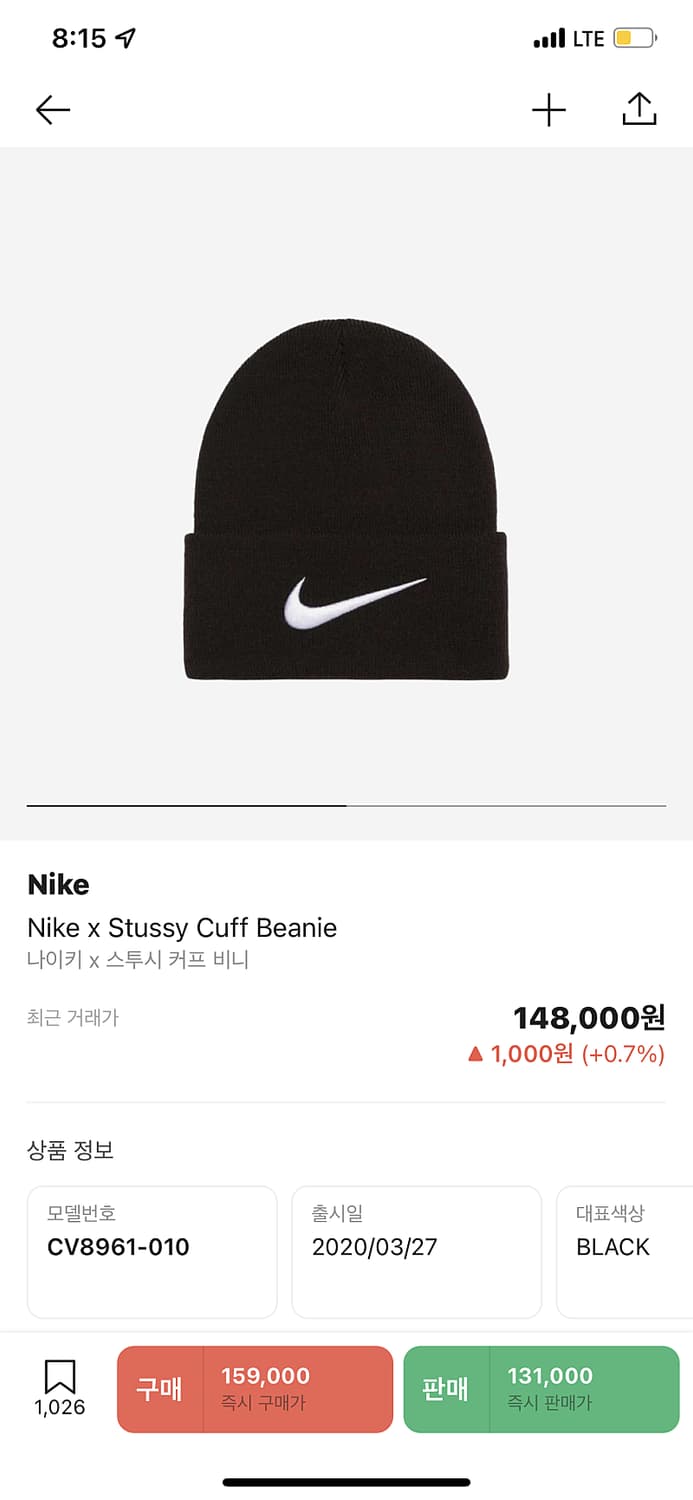Tap the image carousel progress bar

[346, 805]
